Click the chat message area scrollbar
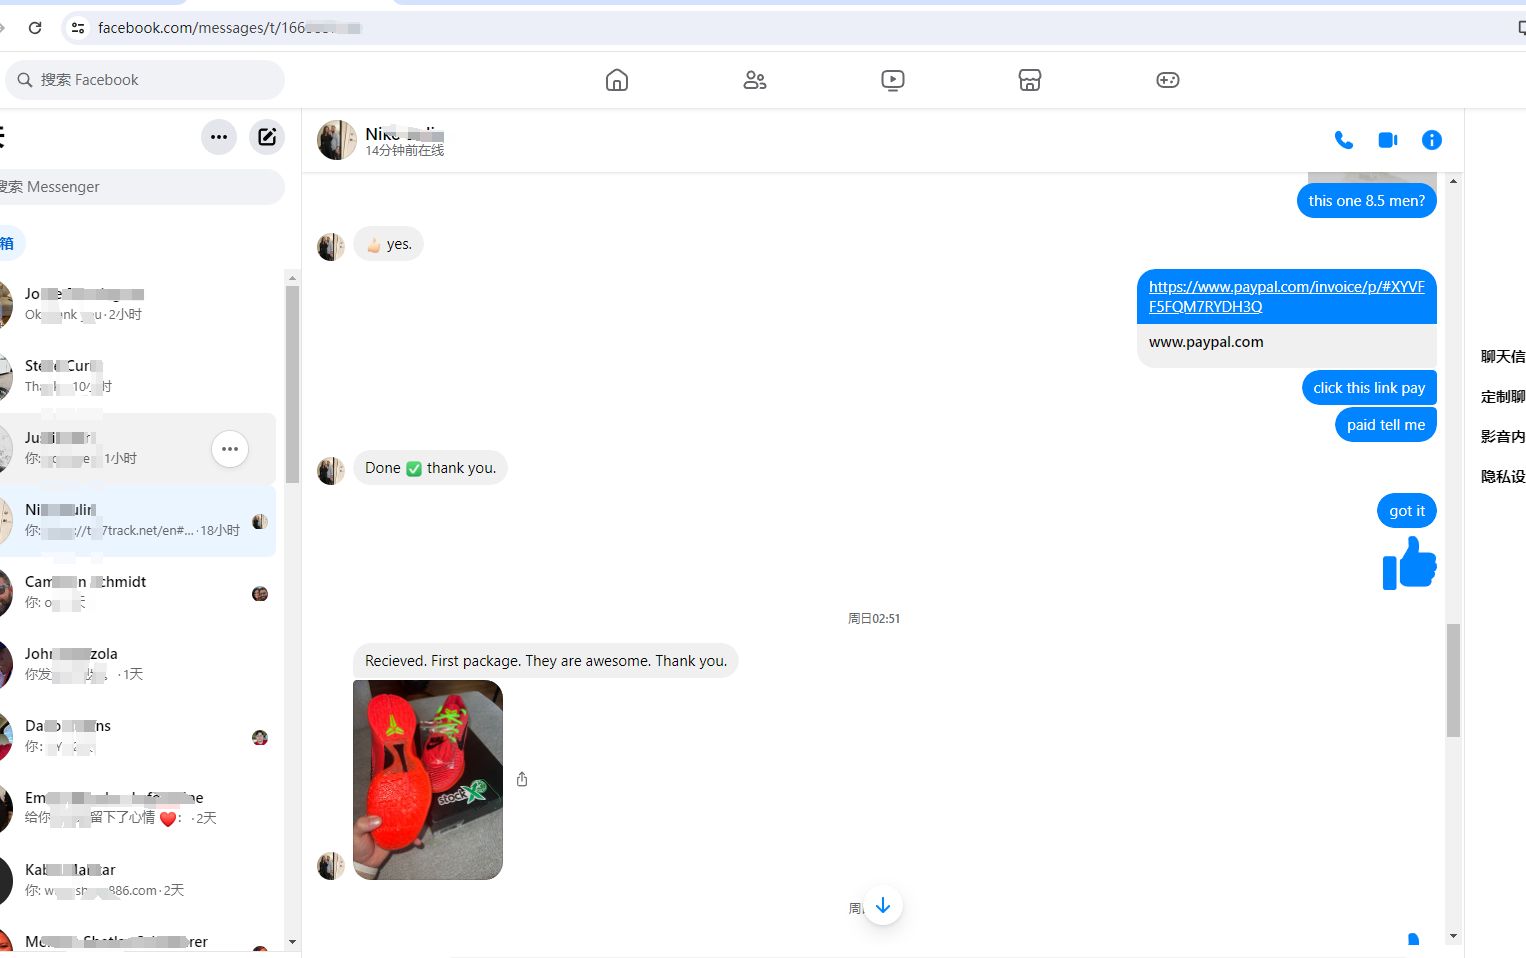Image resolution: width=1526 pixels, height=958 pixels. pyautogui.click(x=1453, y=680)
